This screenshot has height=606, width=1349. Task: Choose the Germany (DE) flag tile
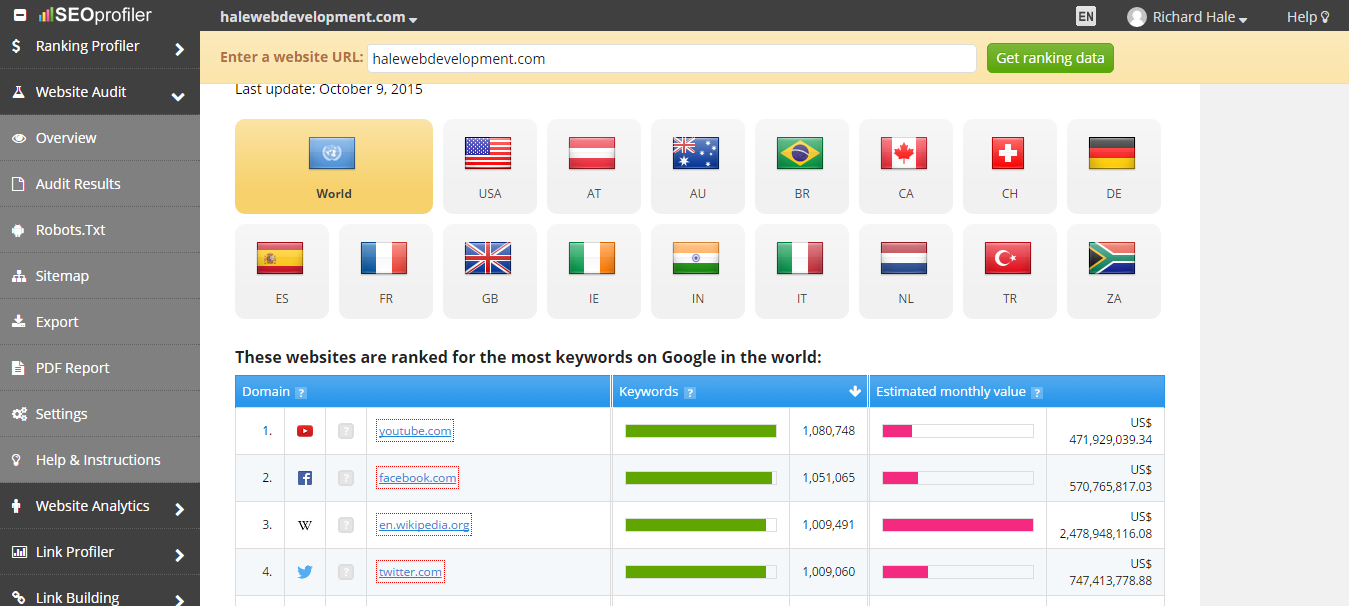pyautogui.click(x=1113, y=166)
